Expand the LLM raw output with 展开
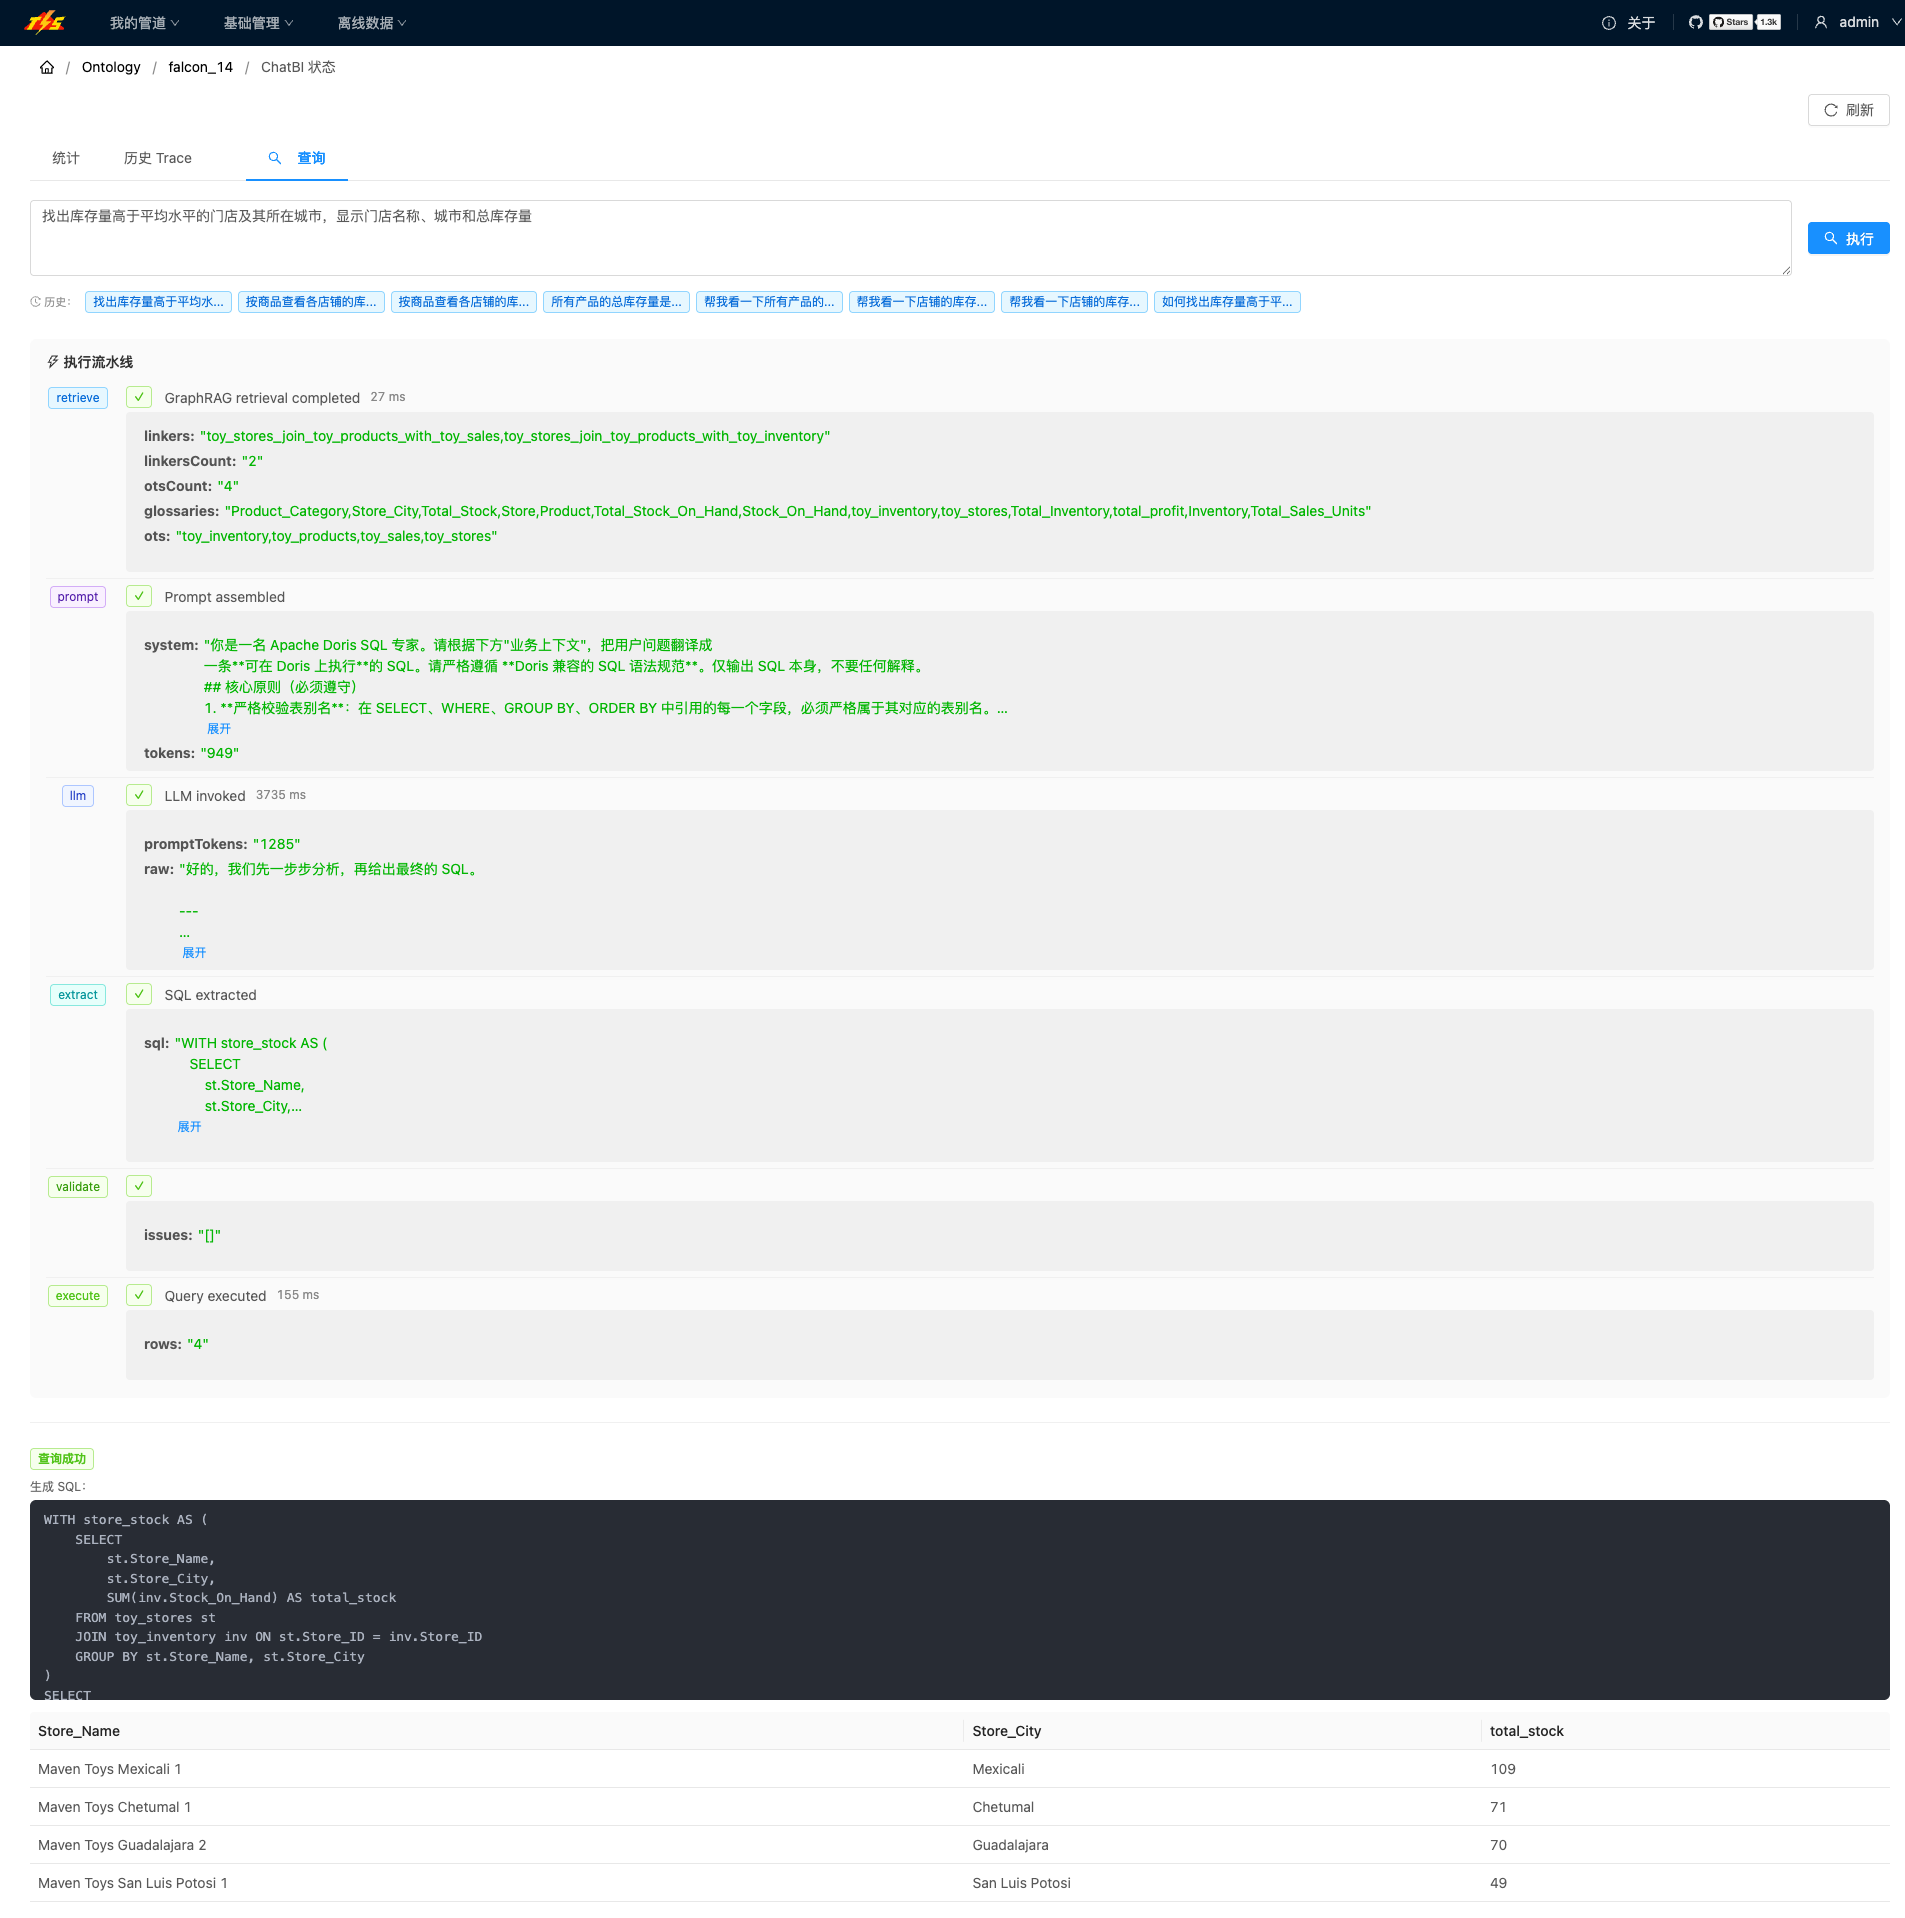The height and width of the screenshot is (1918, 1905). [194, 953]
